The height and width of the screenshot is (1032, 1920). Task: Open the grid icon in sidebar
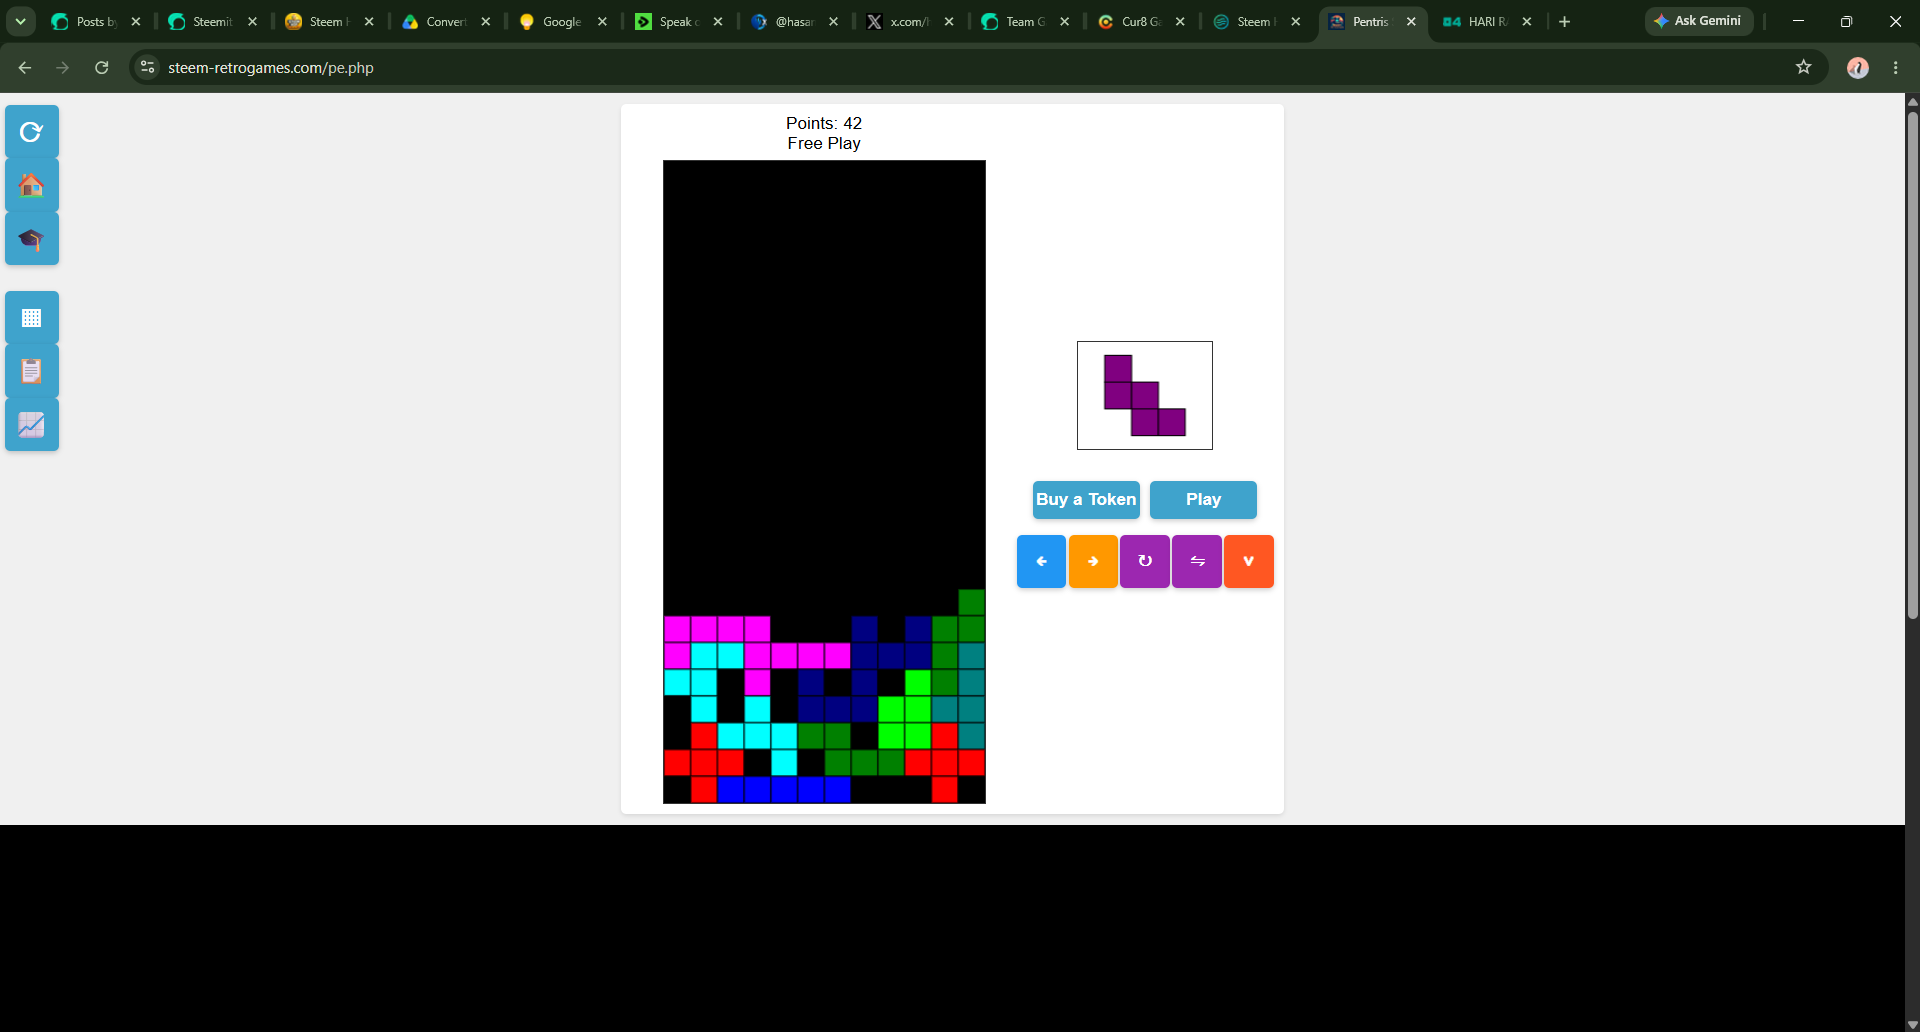32,318
